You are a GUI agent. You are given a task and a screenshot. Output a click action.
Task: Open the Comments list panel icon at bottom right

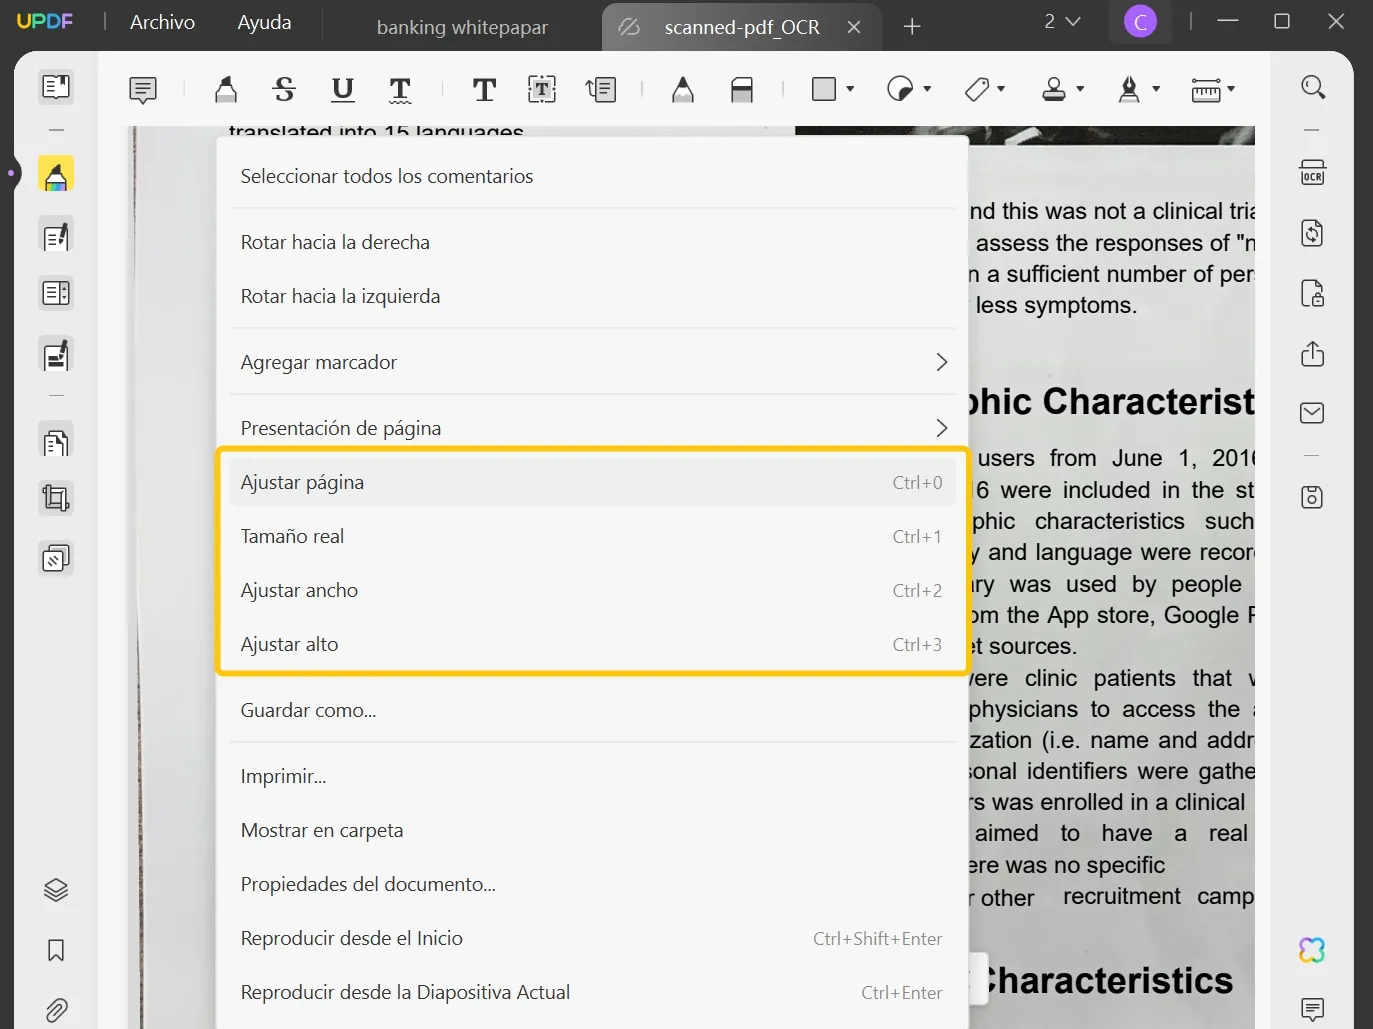pyautogui.click(x=1313, y=1009)
